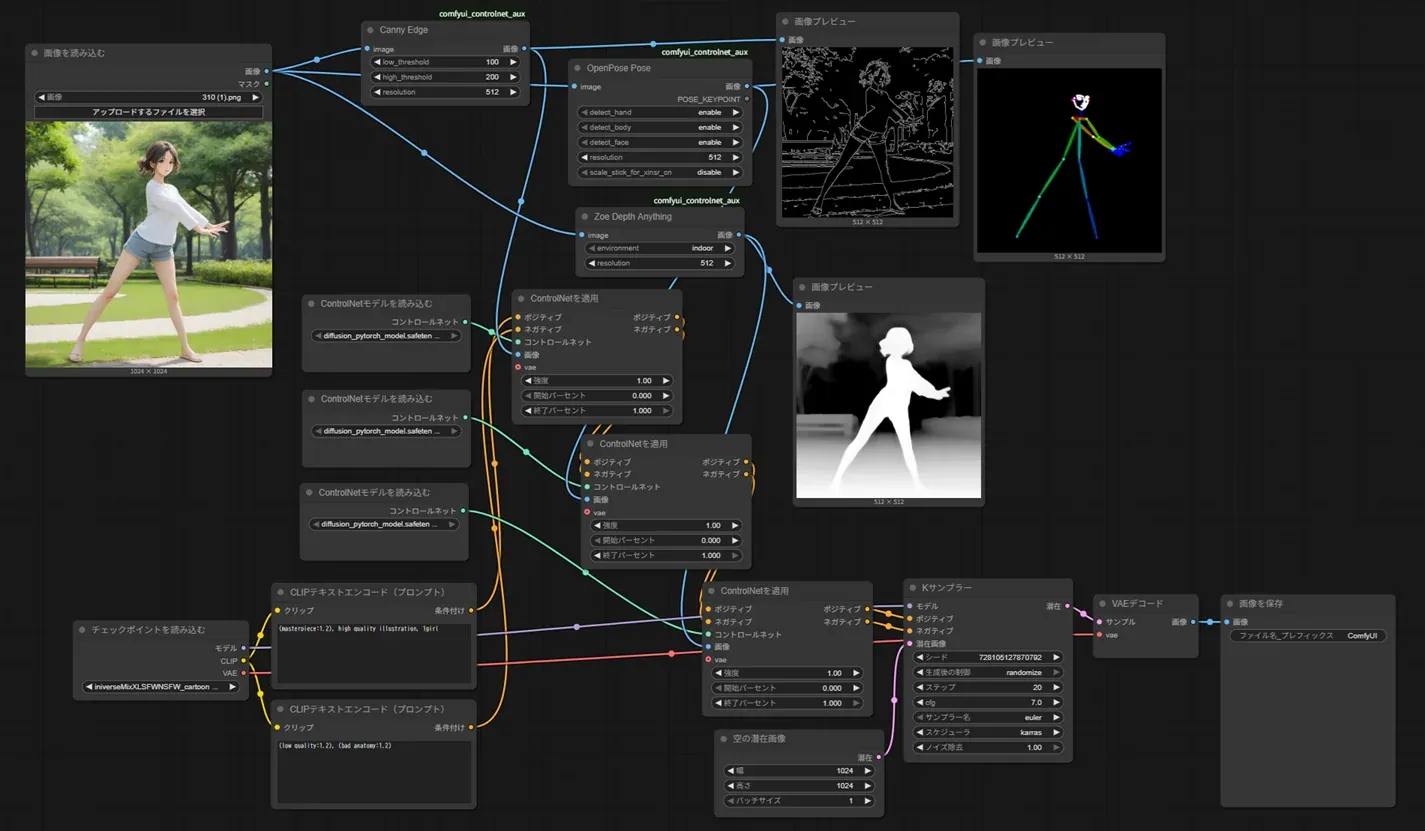The image size is (1425, 831).
Task: Collapse the VAEデコード node using its title dot
Action: (x=1103, y=604)
